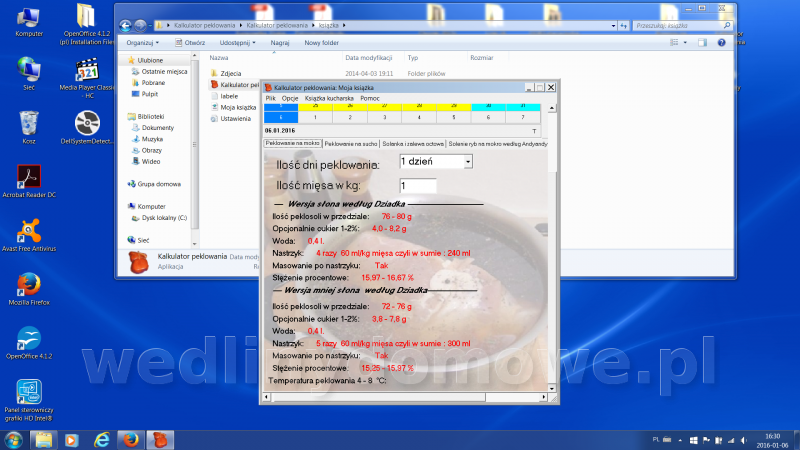800x450 pixels.
Task: Show hidden system tray icons
Action: [x=680, y=440]
